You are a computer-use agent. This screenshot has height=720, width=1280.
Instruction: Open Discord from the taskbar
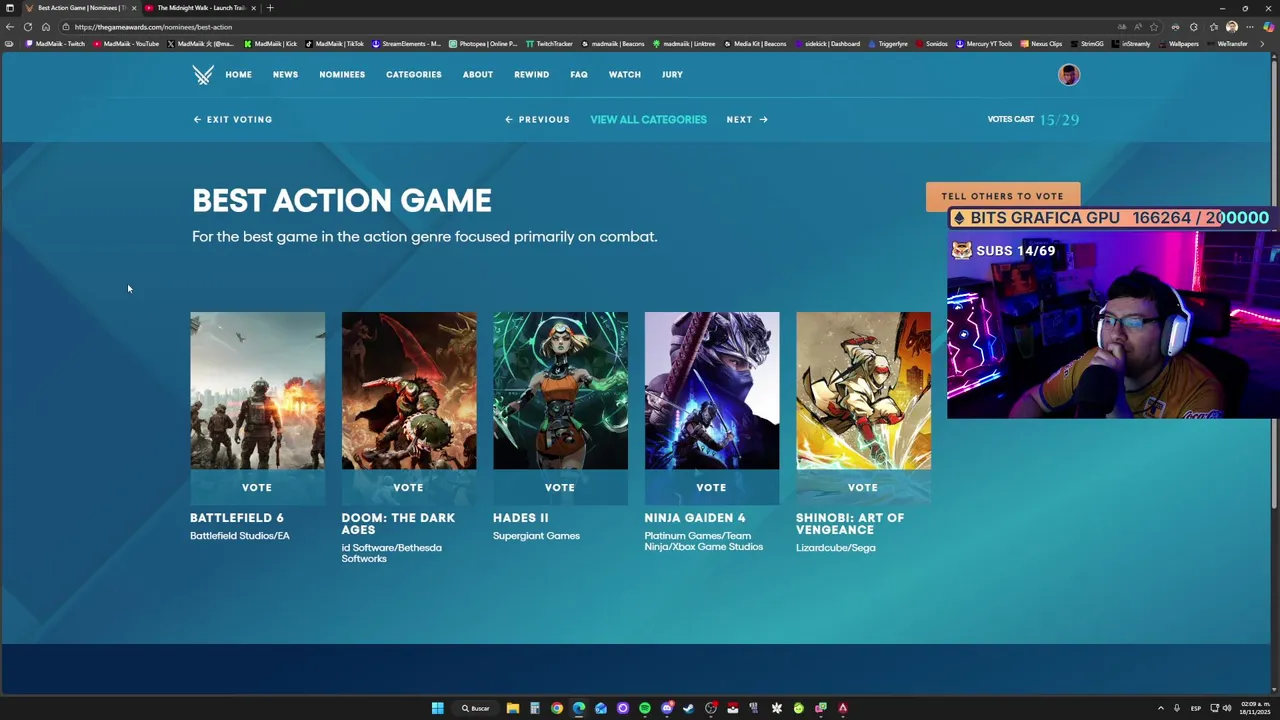point(667,708)
